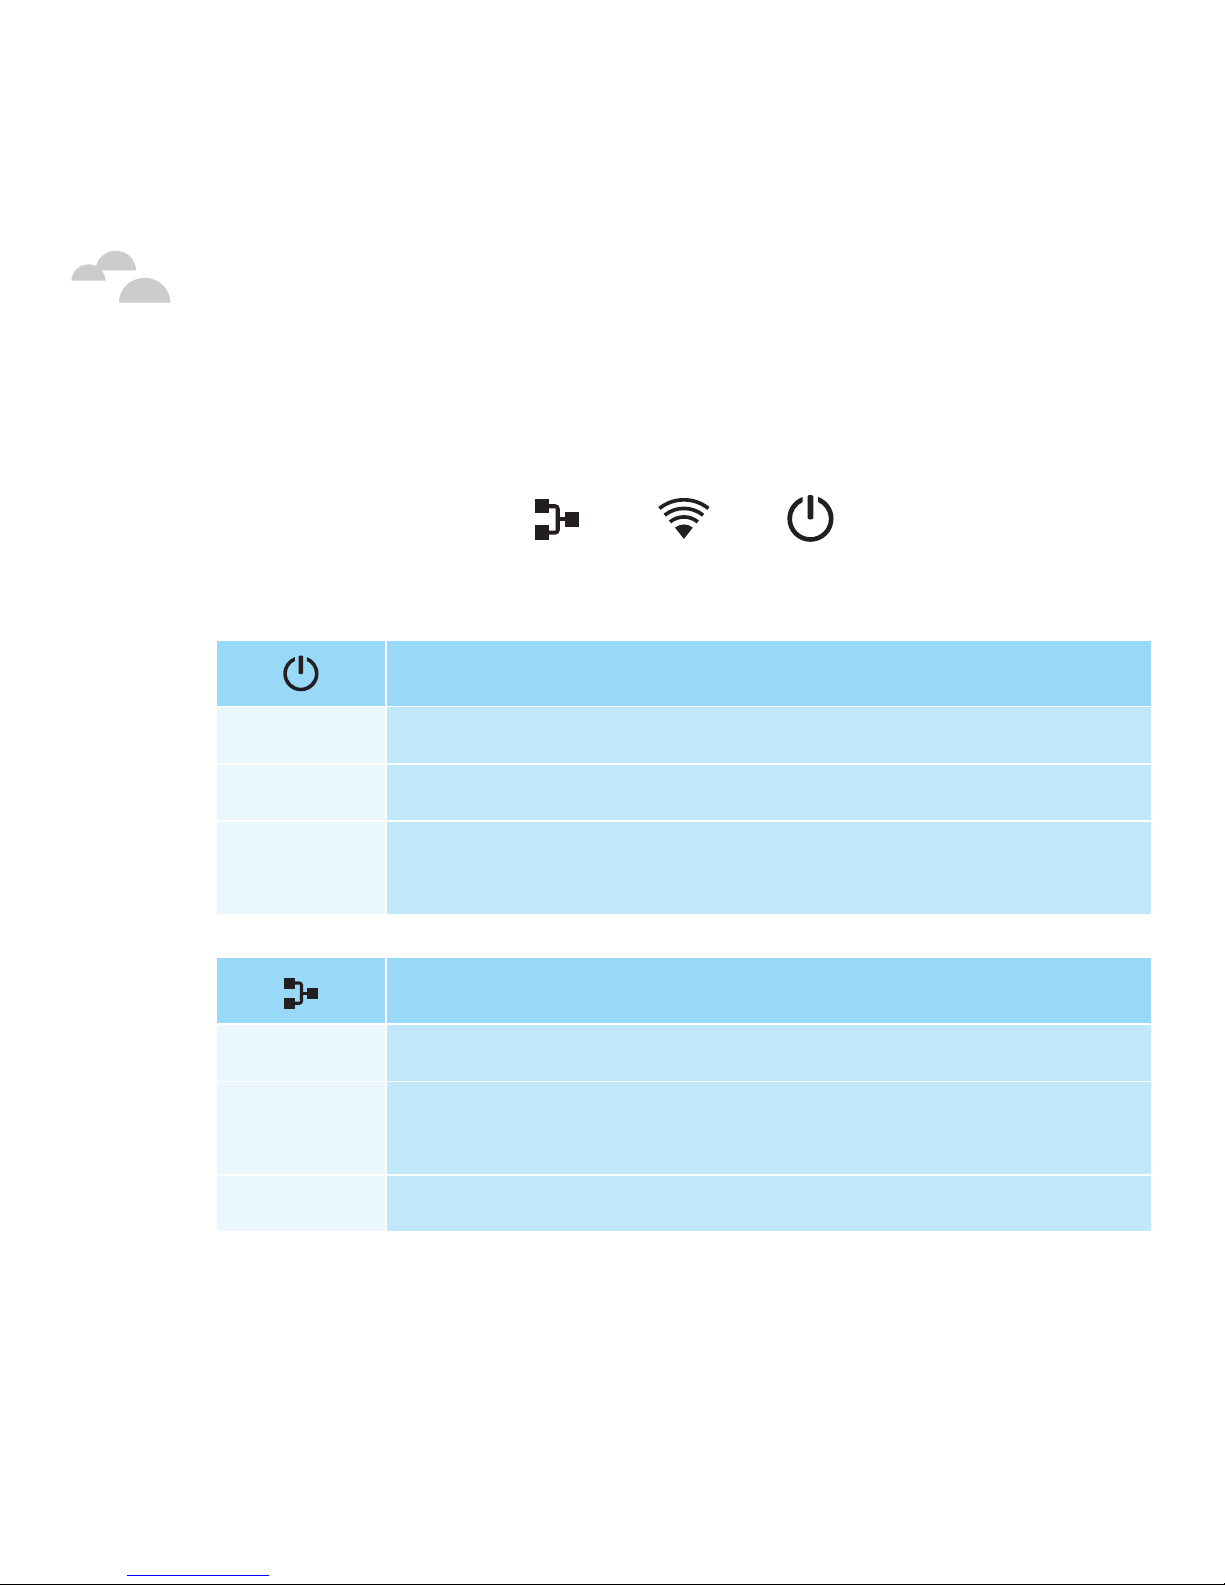The width and height of the screenshot is (1225, 1585).
Task: Click first-row wide cell in power table
Action: (x=768, y=735)
